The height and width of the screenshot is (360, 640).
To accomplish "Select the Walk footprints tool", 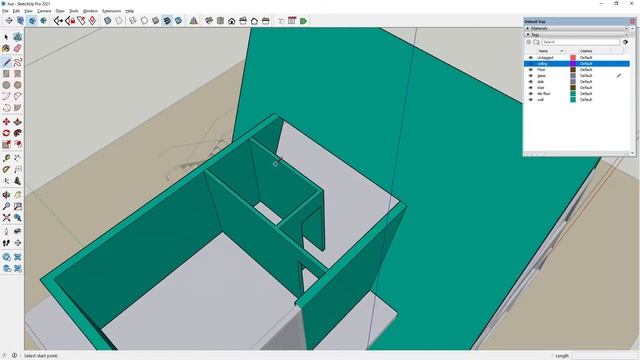I will click(6, 243).
